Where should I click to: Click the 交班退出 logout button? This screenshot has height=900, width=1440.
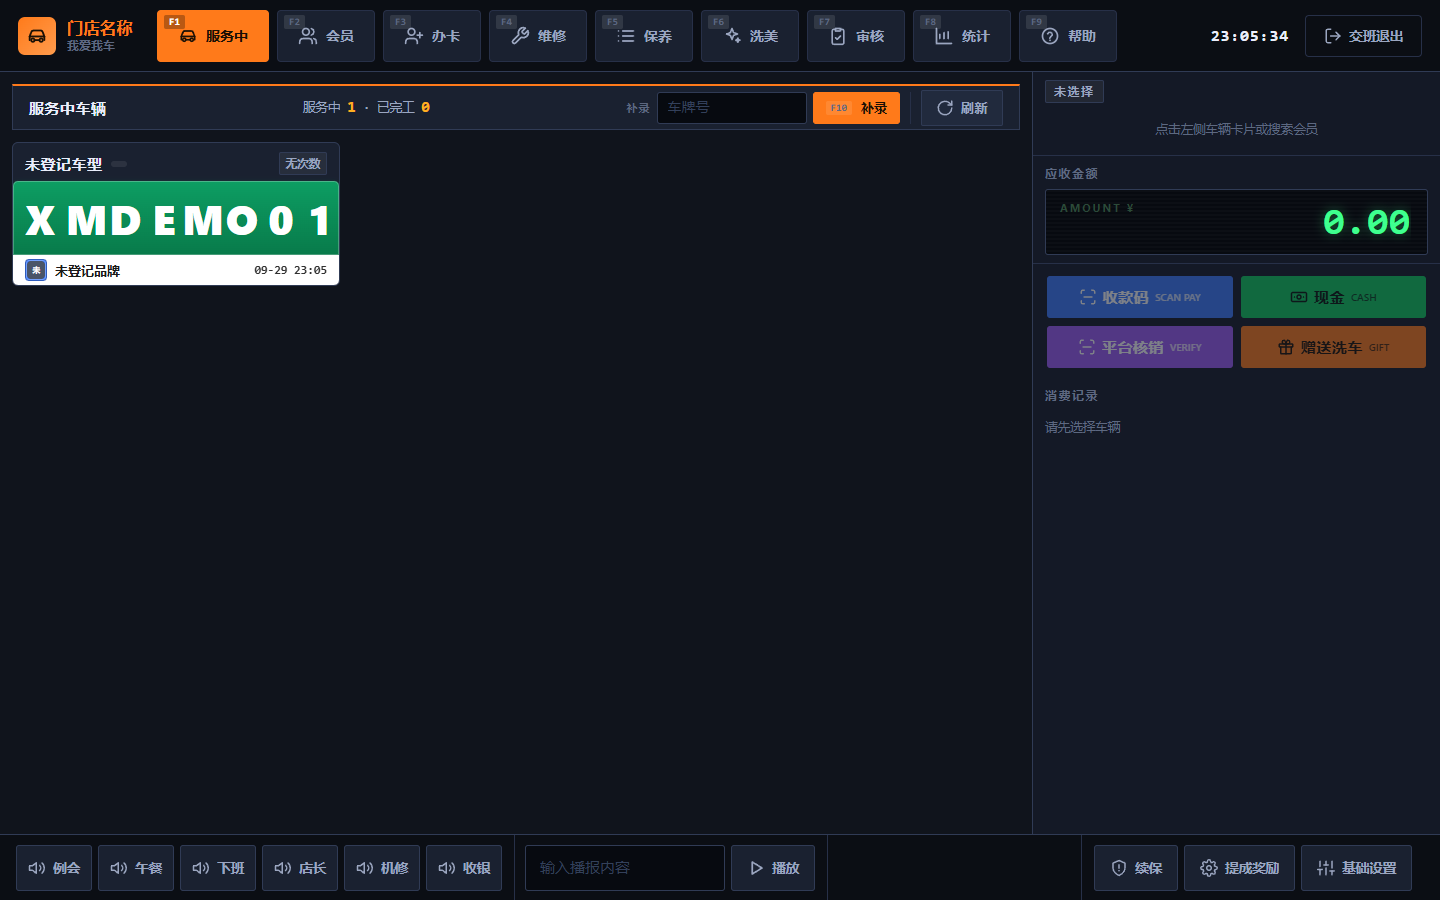(1363, 36)
